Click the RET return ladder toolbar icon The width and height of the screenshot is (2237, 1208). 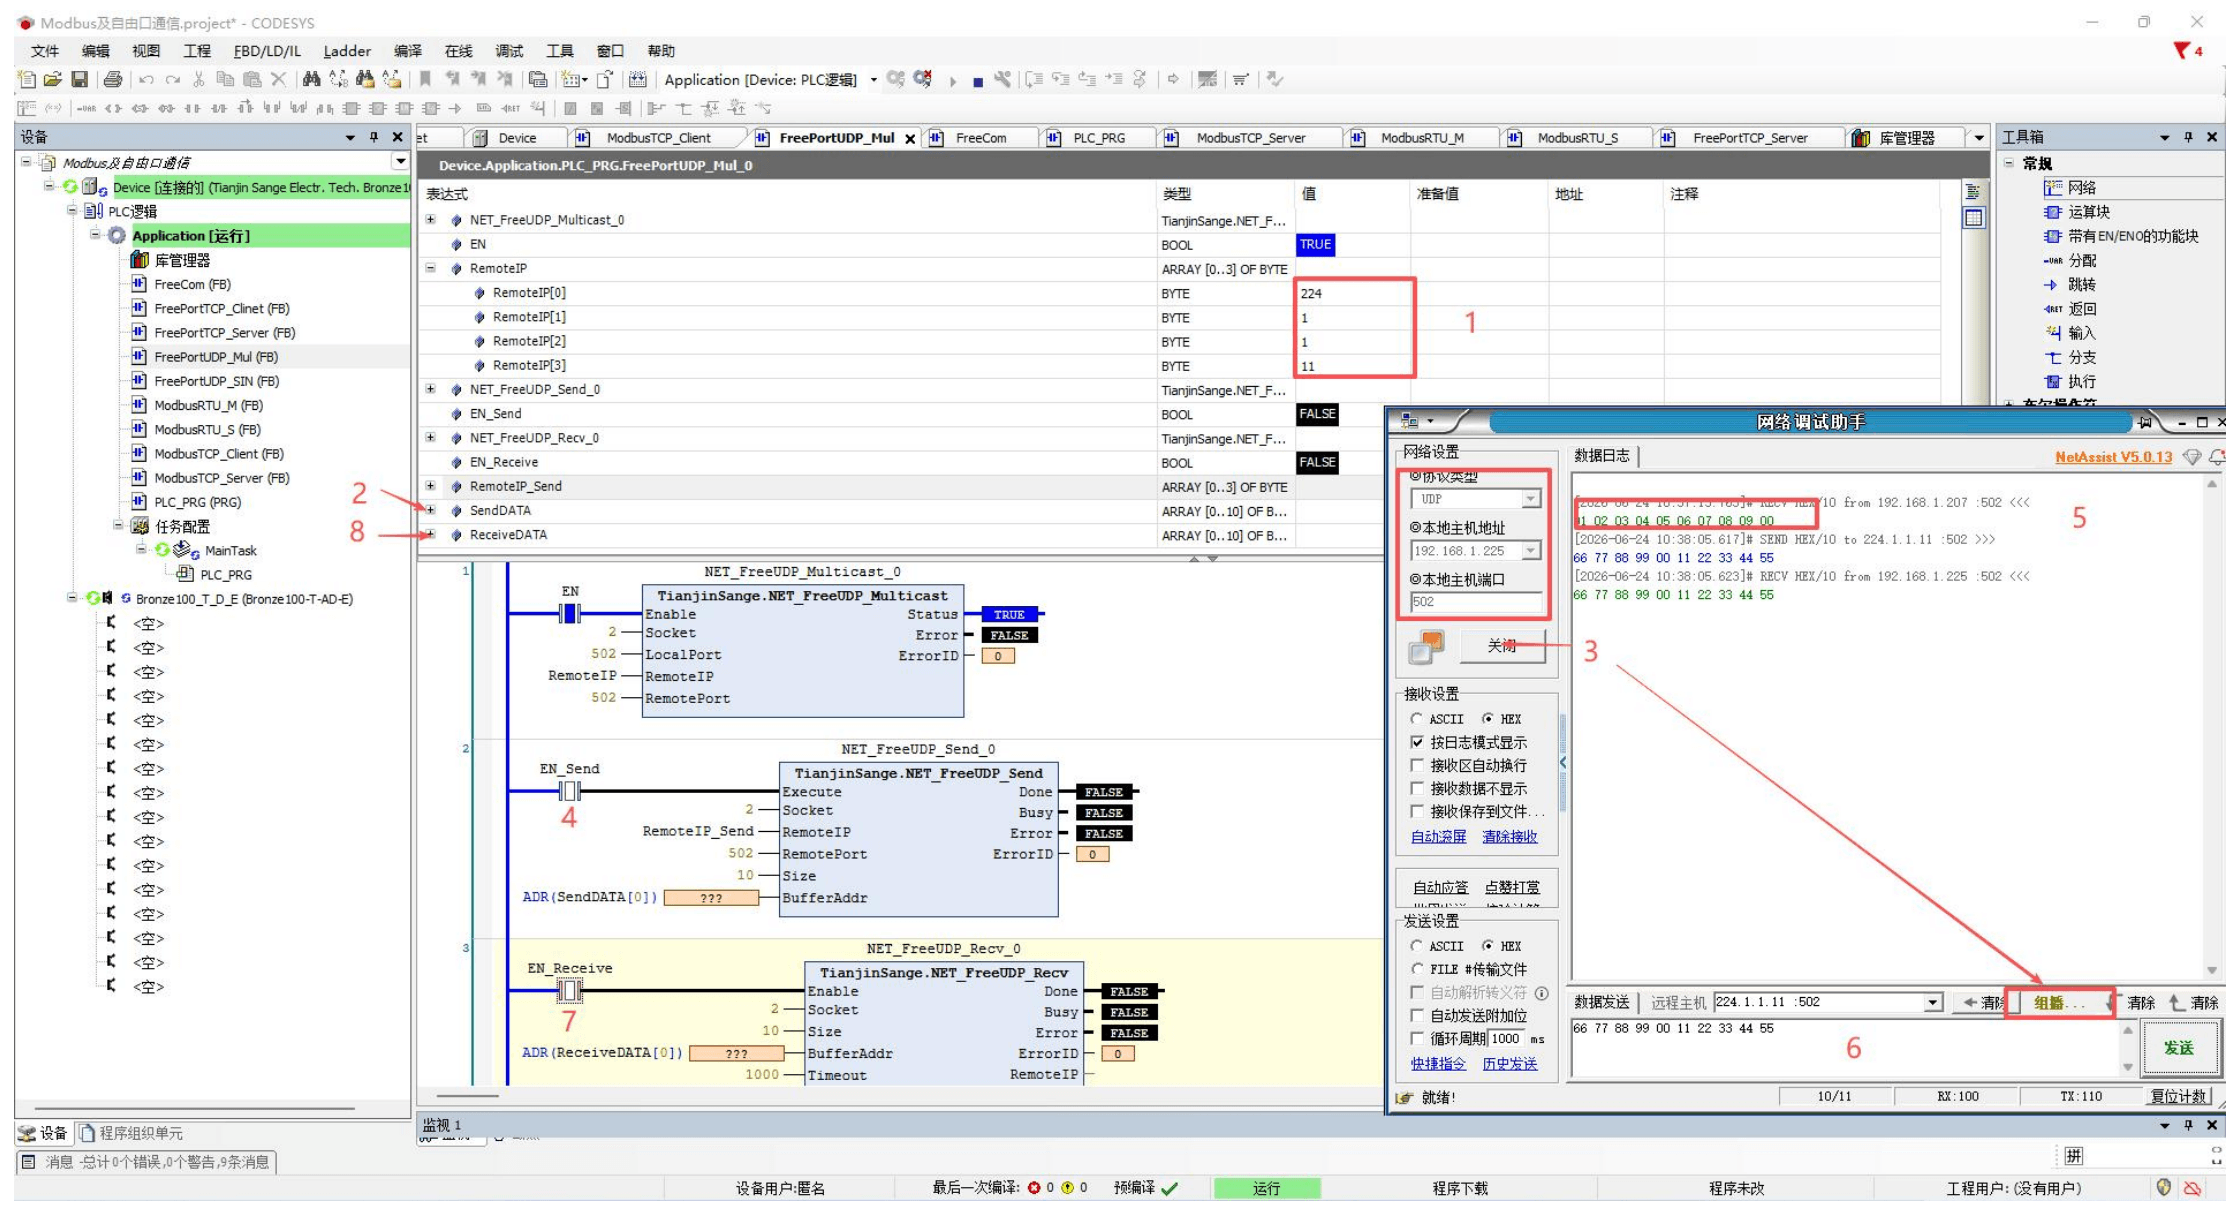(x=510, y=108)
